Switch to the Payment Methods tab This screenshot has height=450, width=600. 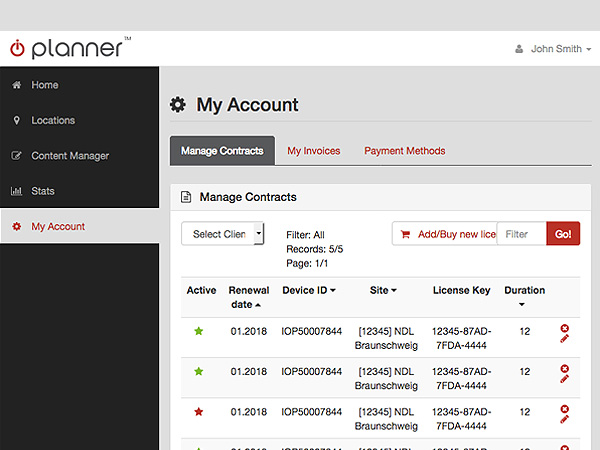(404, 151)
